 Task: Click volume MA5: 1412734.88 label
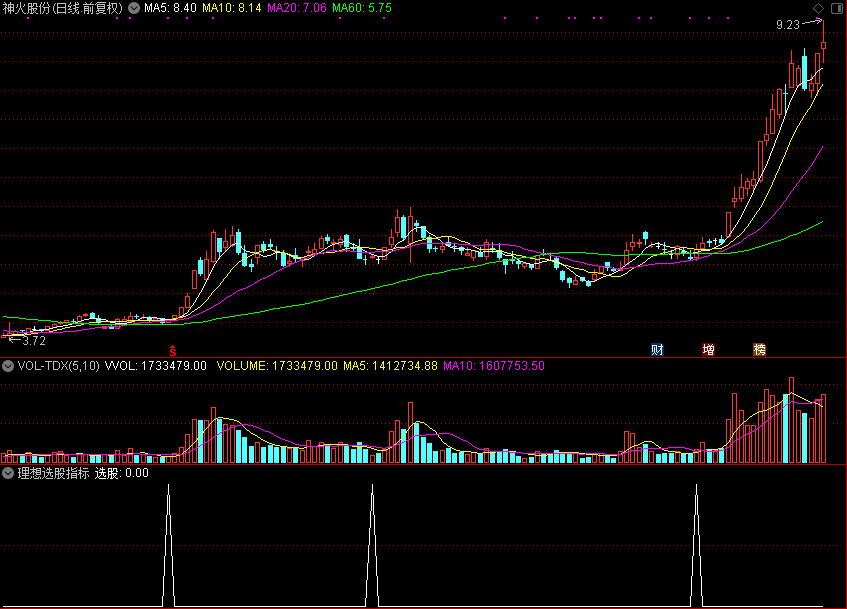tap(391, 366)
